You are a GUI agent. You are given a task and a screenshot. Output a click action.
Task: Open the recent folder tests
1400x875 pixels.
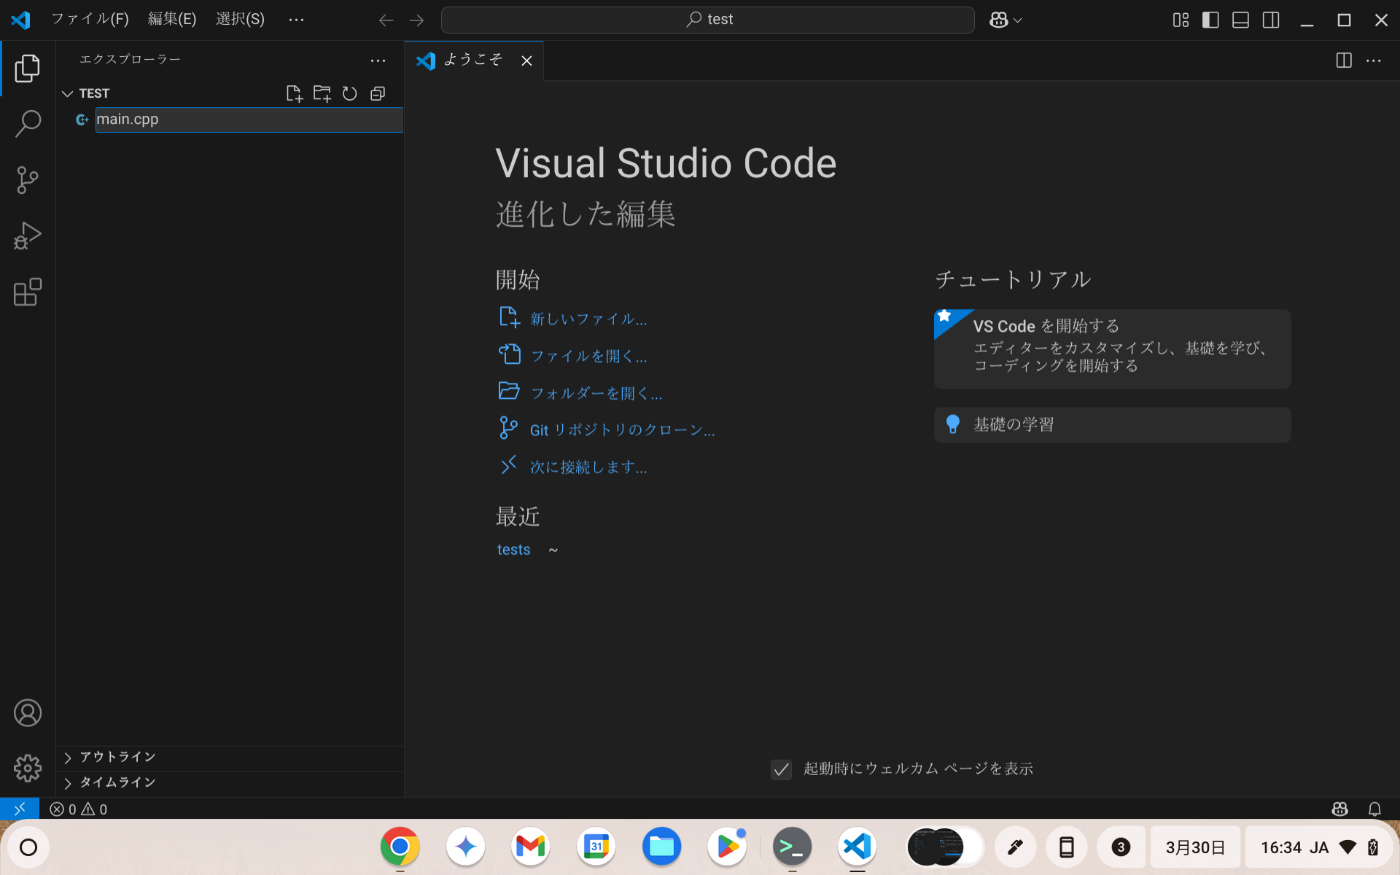pyautogui.click(x=514, y=550)
